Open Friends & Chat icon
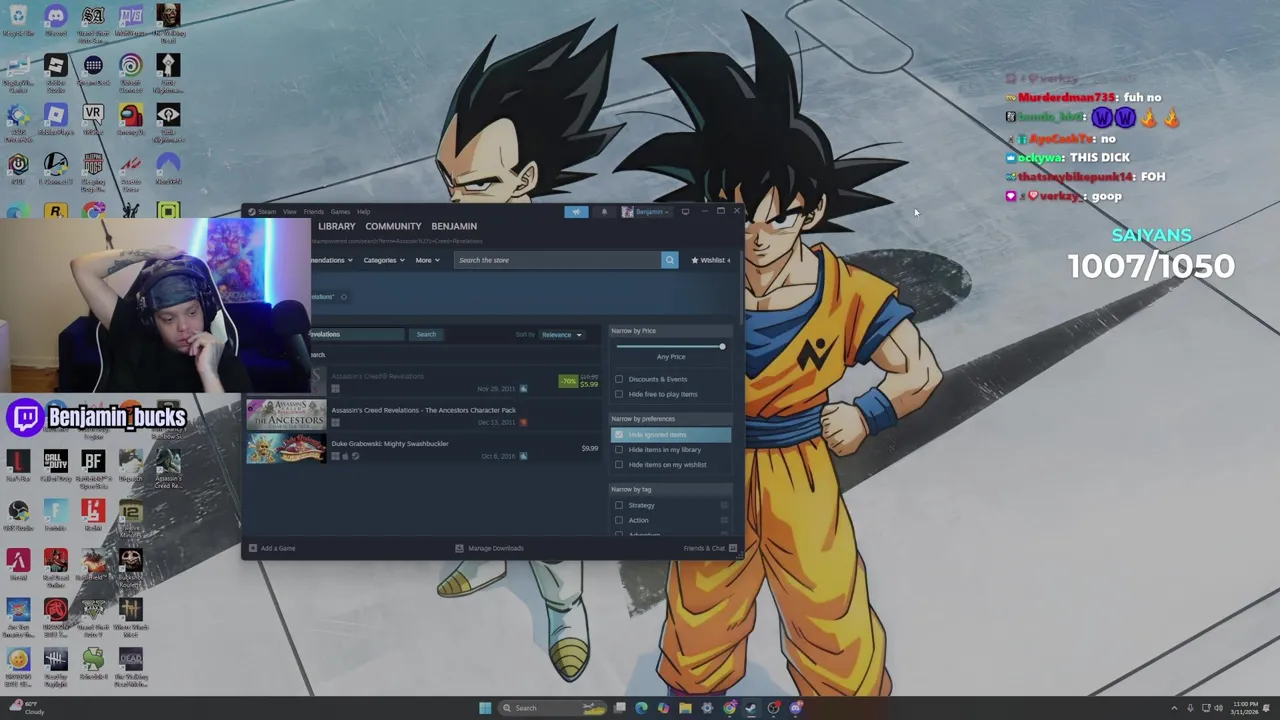The width and height of the screenshot is (1280, 720). [x=732, y=548]
